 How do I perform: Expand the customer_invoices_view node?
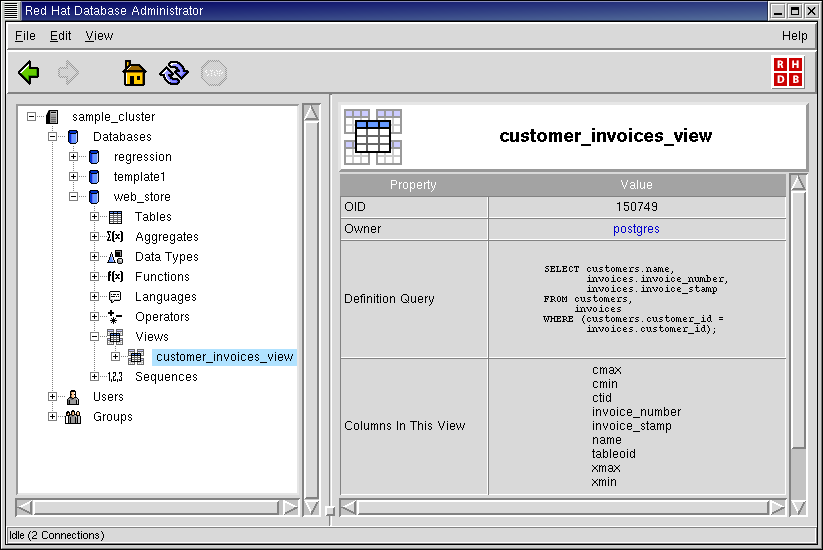[115, 356]
